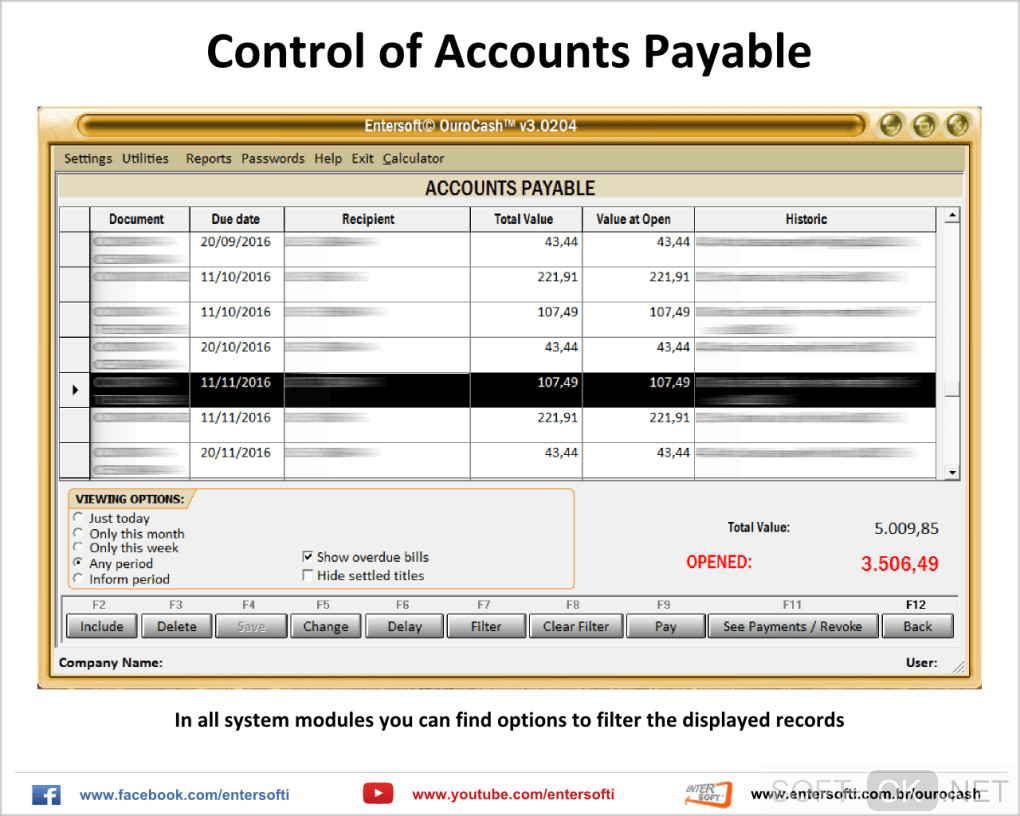Click the greyed-out Save button

251,626
